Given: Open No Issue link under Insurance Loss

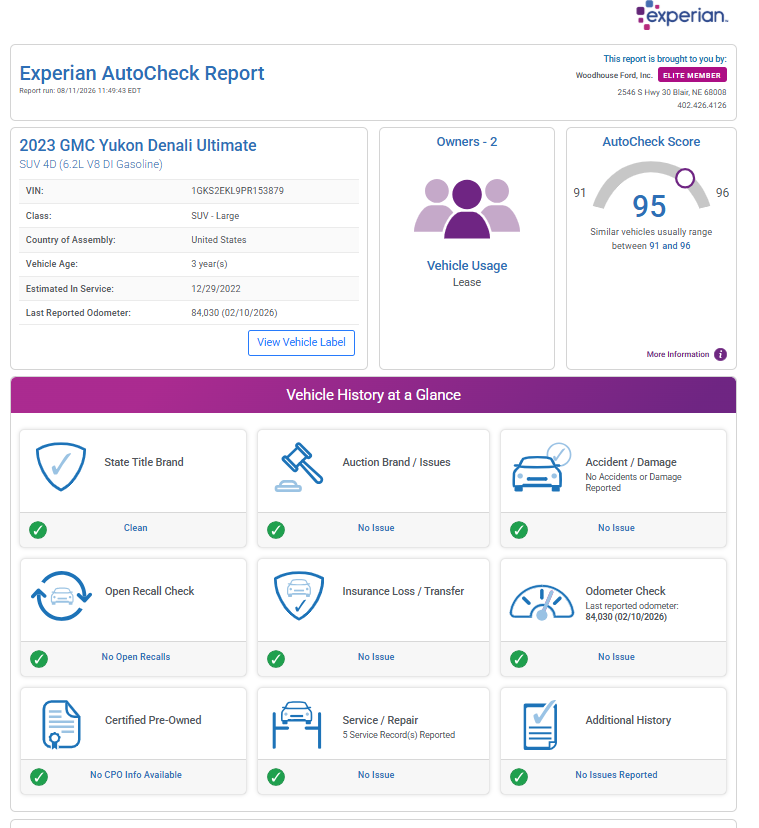Looking at the screenshot, I should click(376, 657).
